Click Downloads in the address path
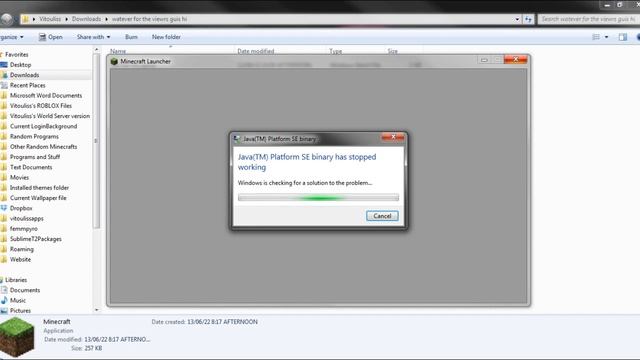Screen dimensions: 640x360 click(x=86, y=19)
